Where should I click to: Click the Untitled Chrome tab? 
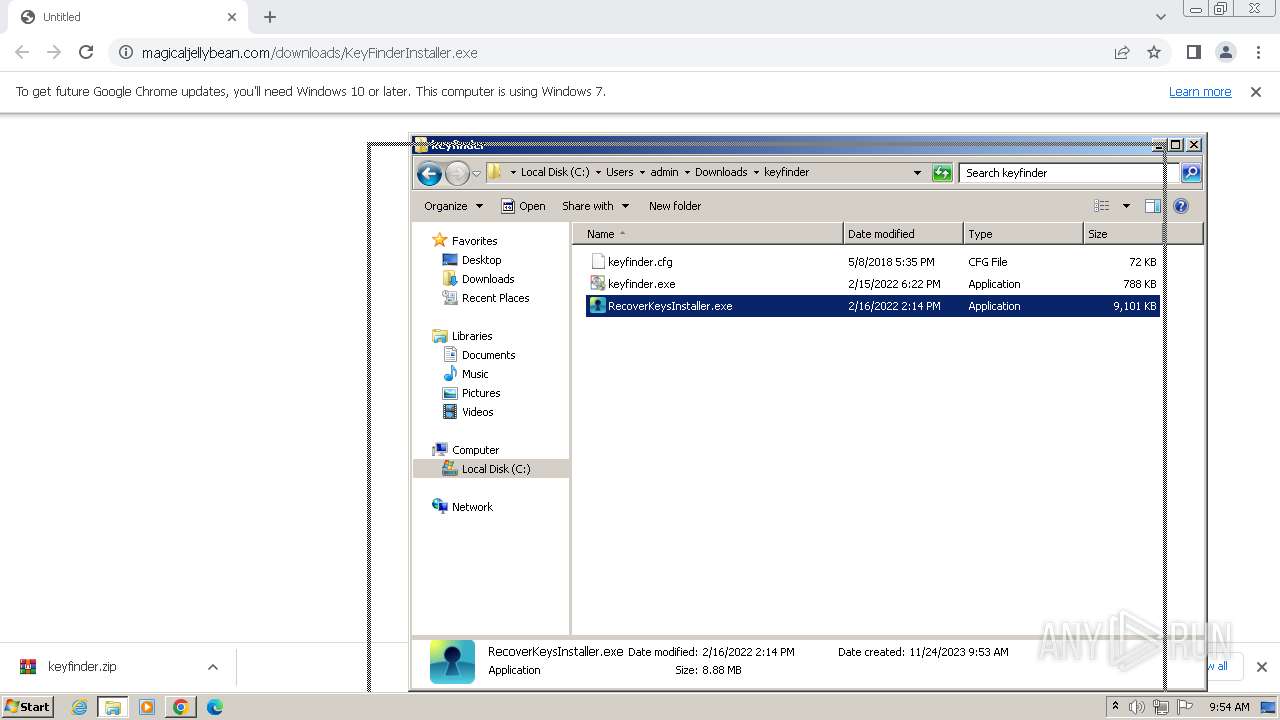click(x=127, y=17)
